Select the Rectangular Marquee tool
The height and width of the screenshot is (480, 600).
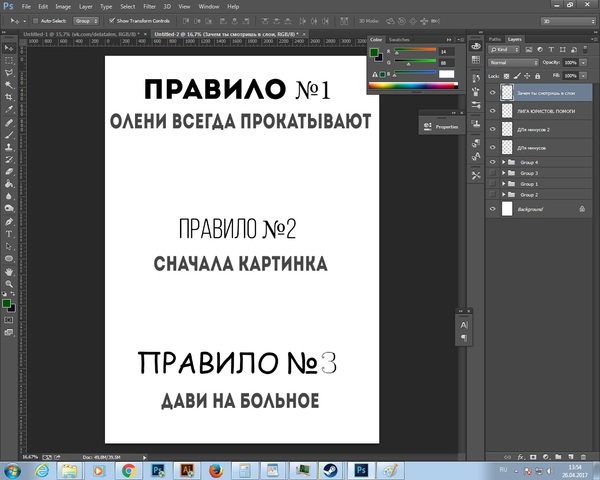point(8,60)
